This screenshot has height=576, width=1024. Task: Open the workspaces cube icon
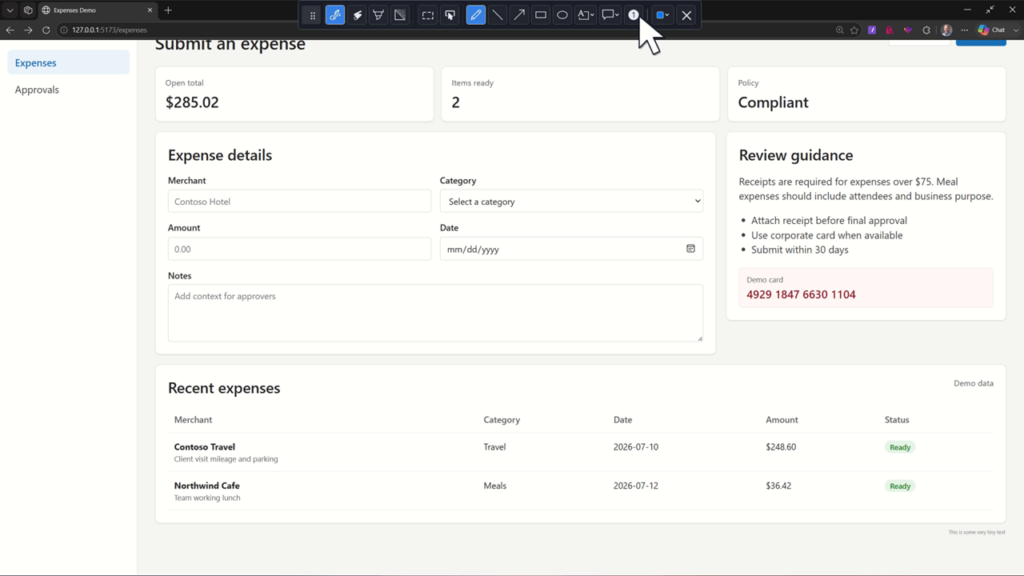click(28, 10)
